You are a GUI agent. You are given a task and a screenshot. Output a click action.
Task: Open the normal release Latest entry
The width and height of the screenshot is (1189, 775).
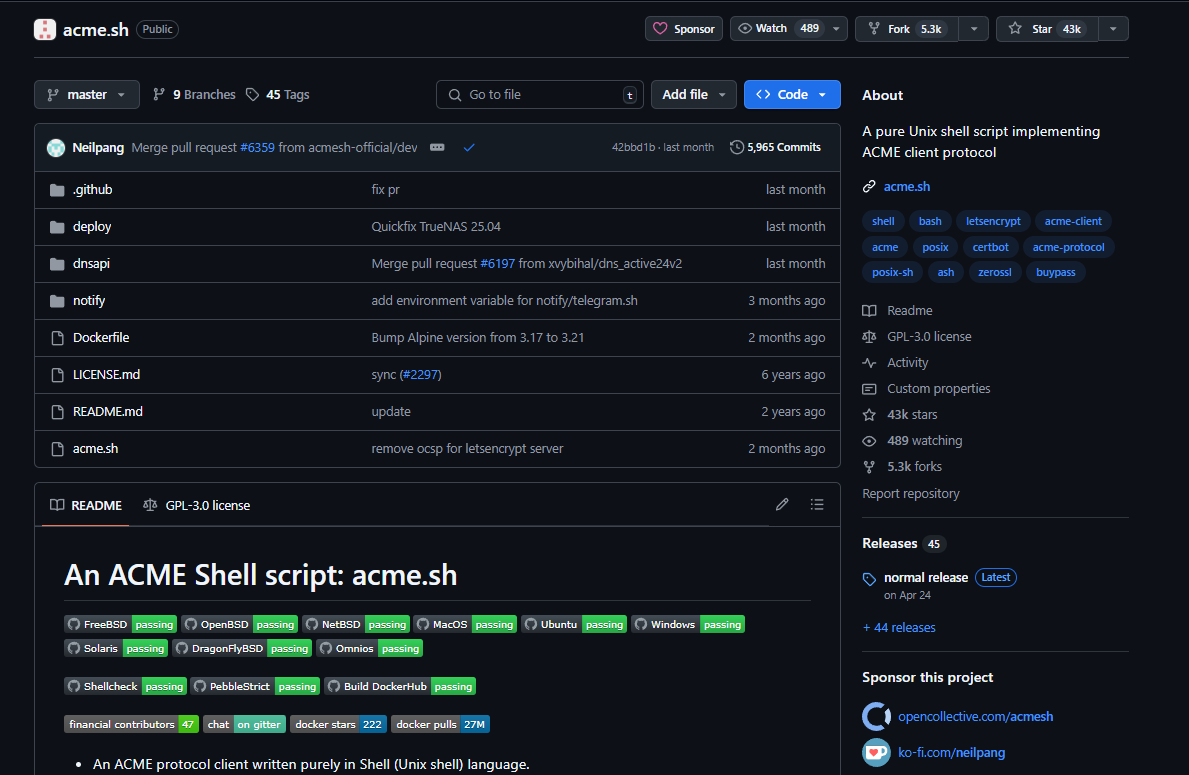(940, 585)
